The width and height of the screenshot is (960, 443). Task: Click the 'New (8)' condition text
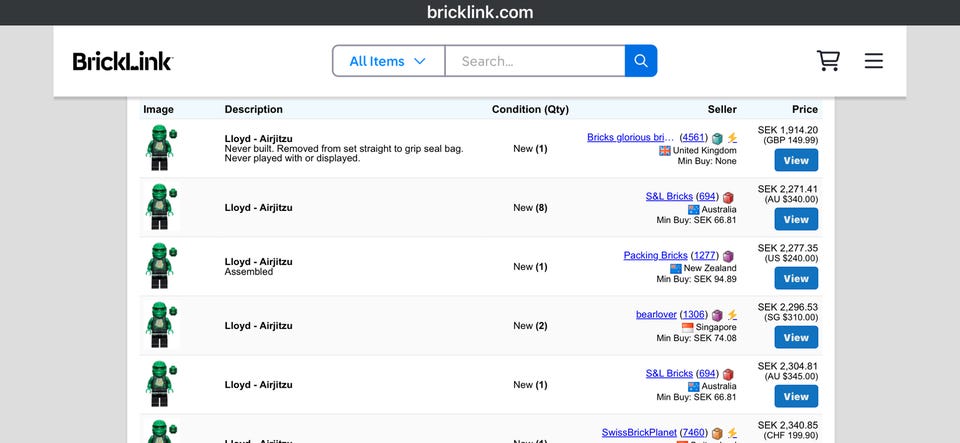(x=530, y=208)
